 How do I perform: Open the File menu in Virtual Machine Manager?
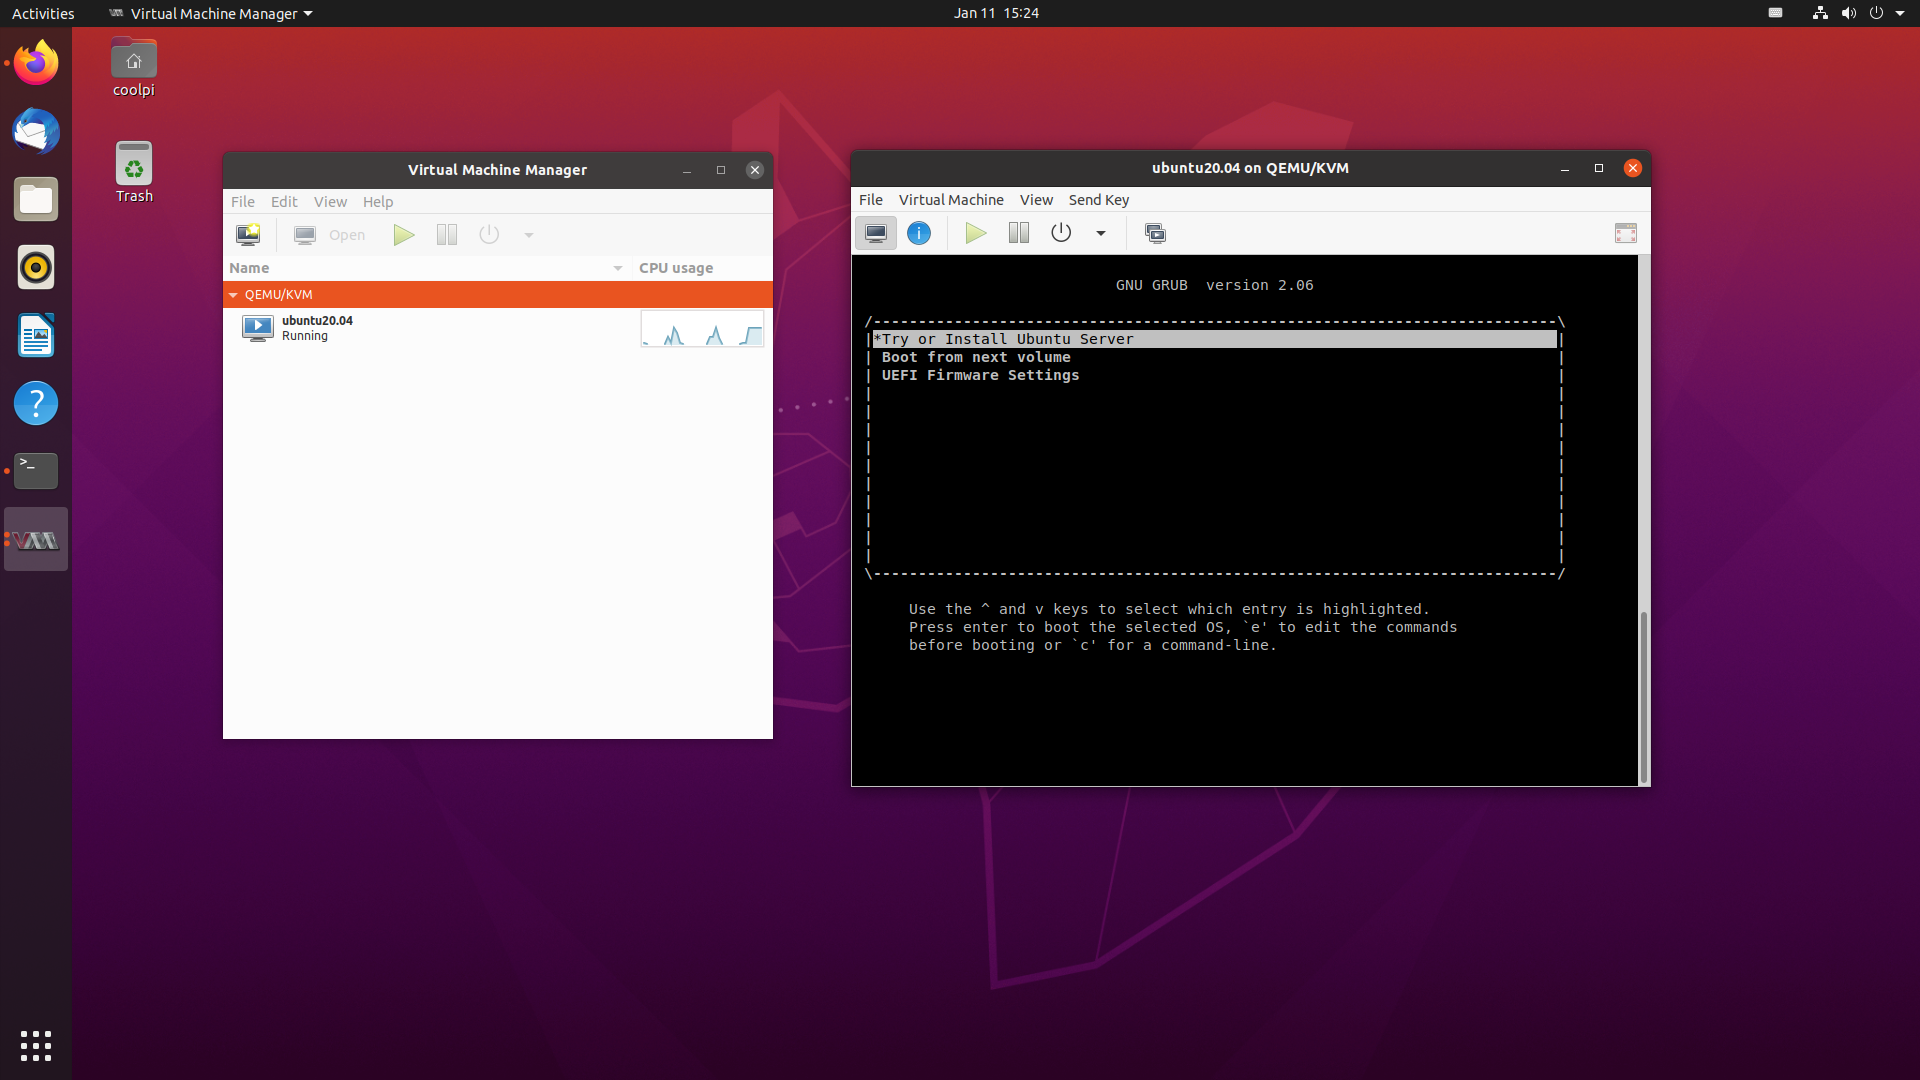click(x=243, y=201)
